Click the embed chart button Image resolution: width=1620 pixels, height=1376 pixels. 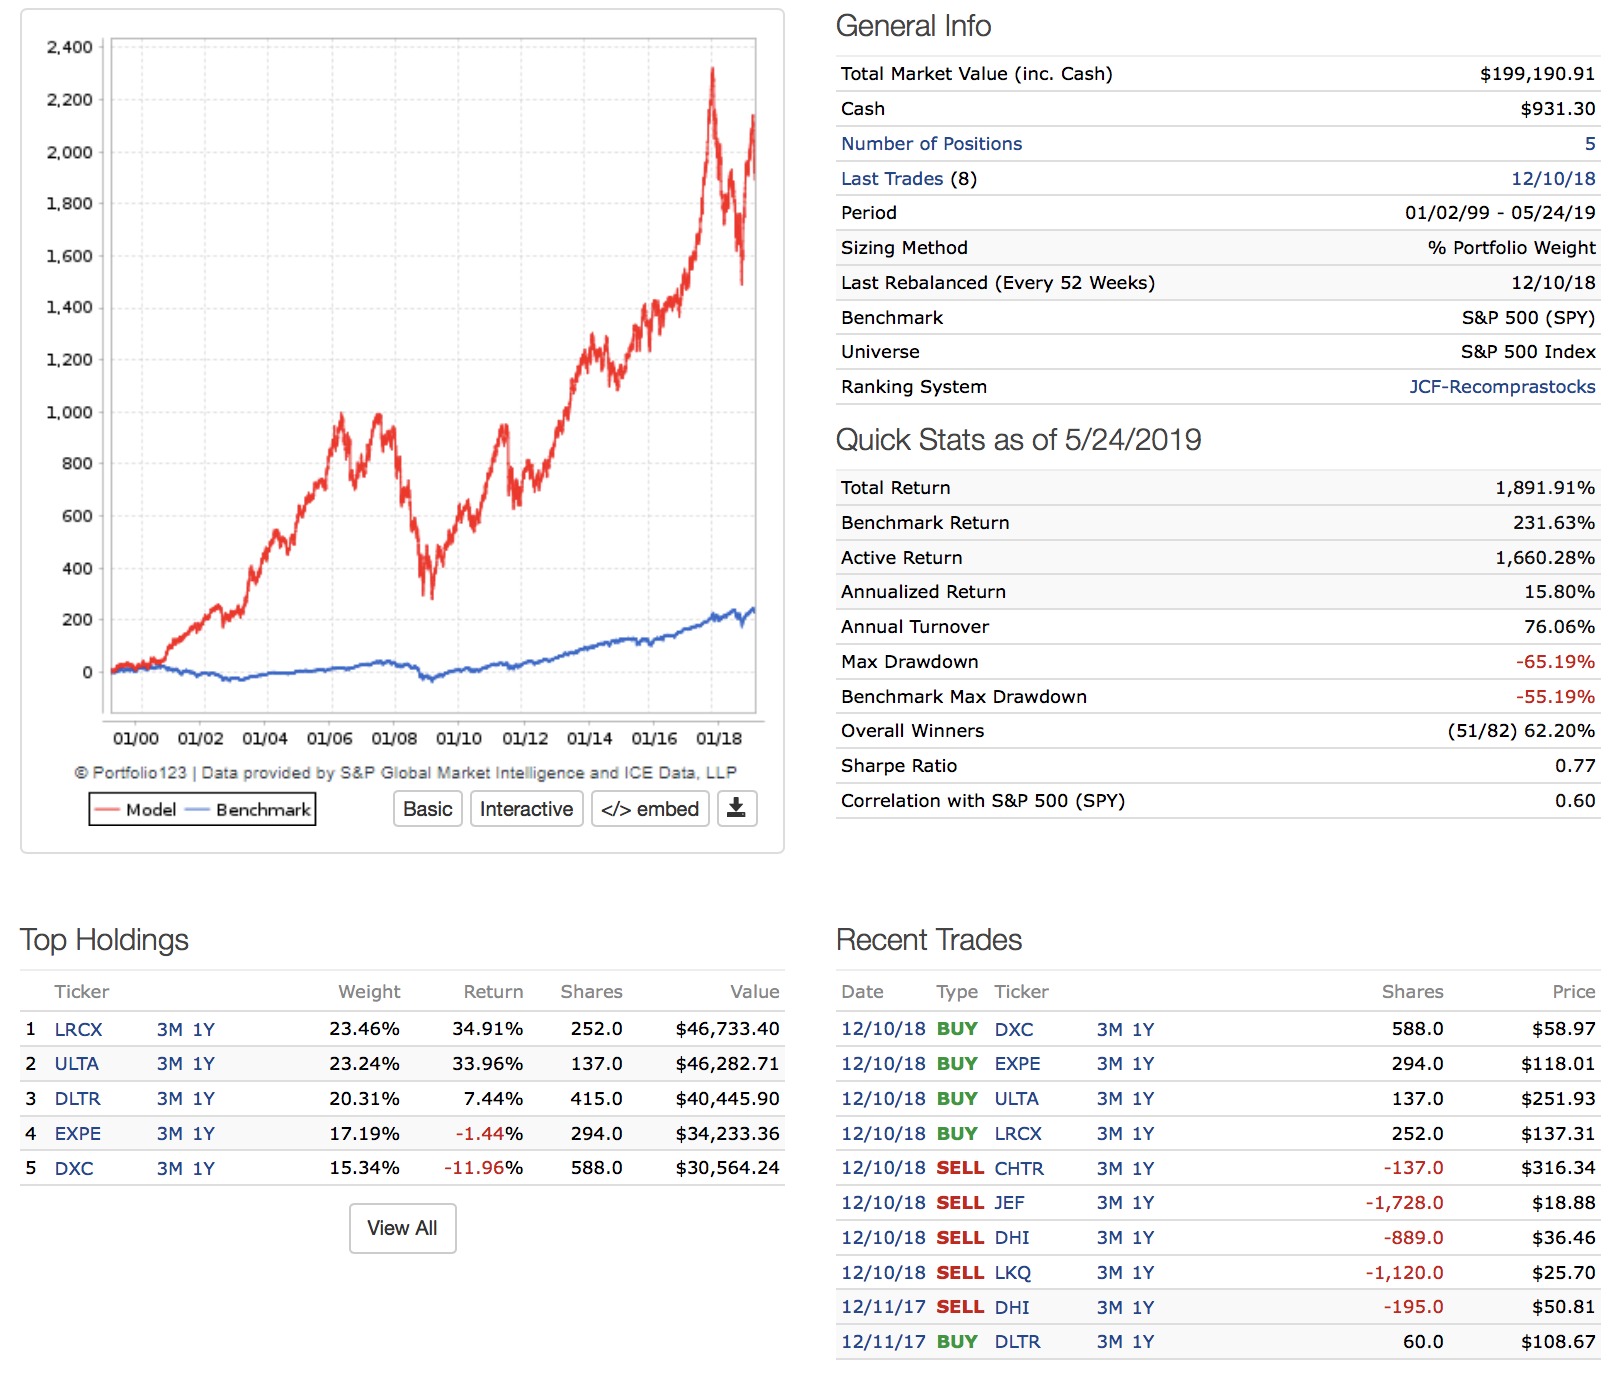(x=650, y=809)
